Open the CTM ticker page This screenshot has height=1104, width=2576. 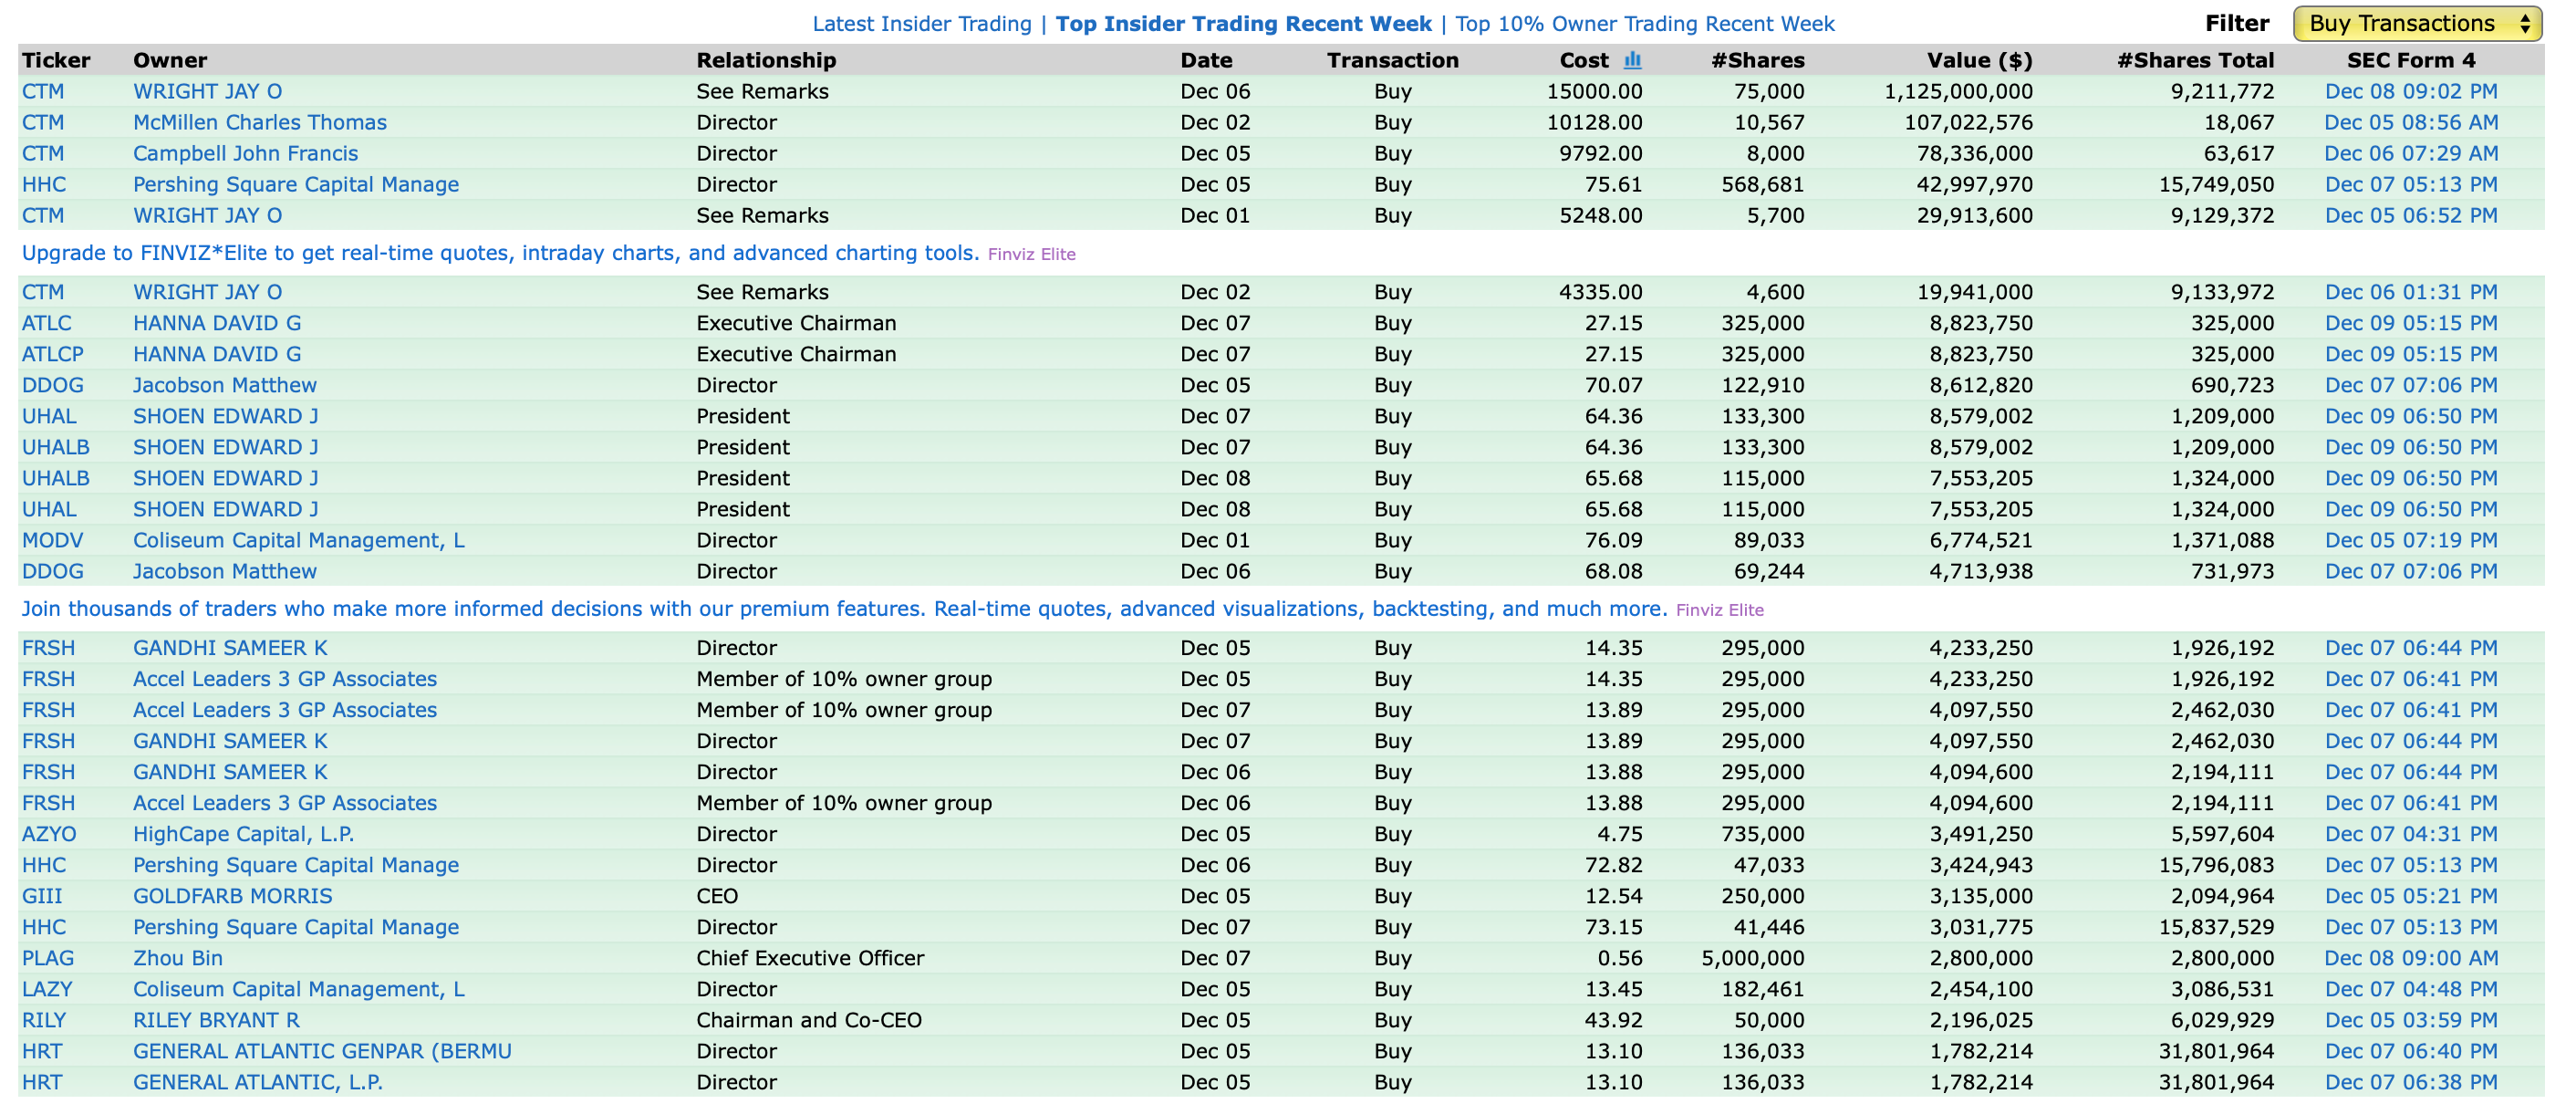pyautogui.click(x=44, y=91)
